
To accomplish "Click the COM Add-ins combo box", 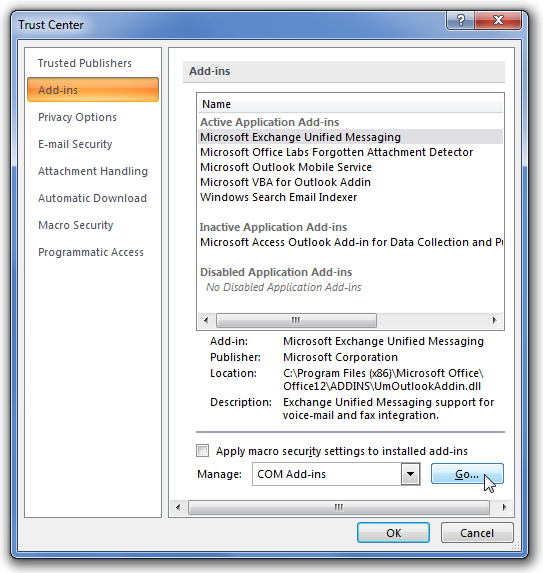I will tap(336, 474).
